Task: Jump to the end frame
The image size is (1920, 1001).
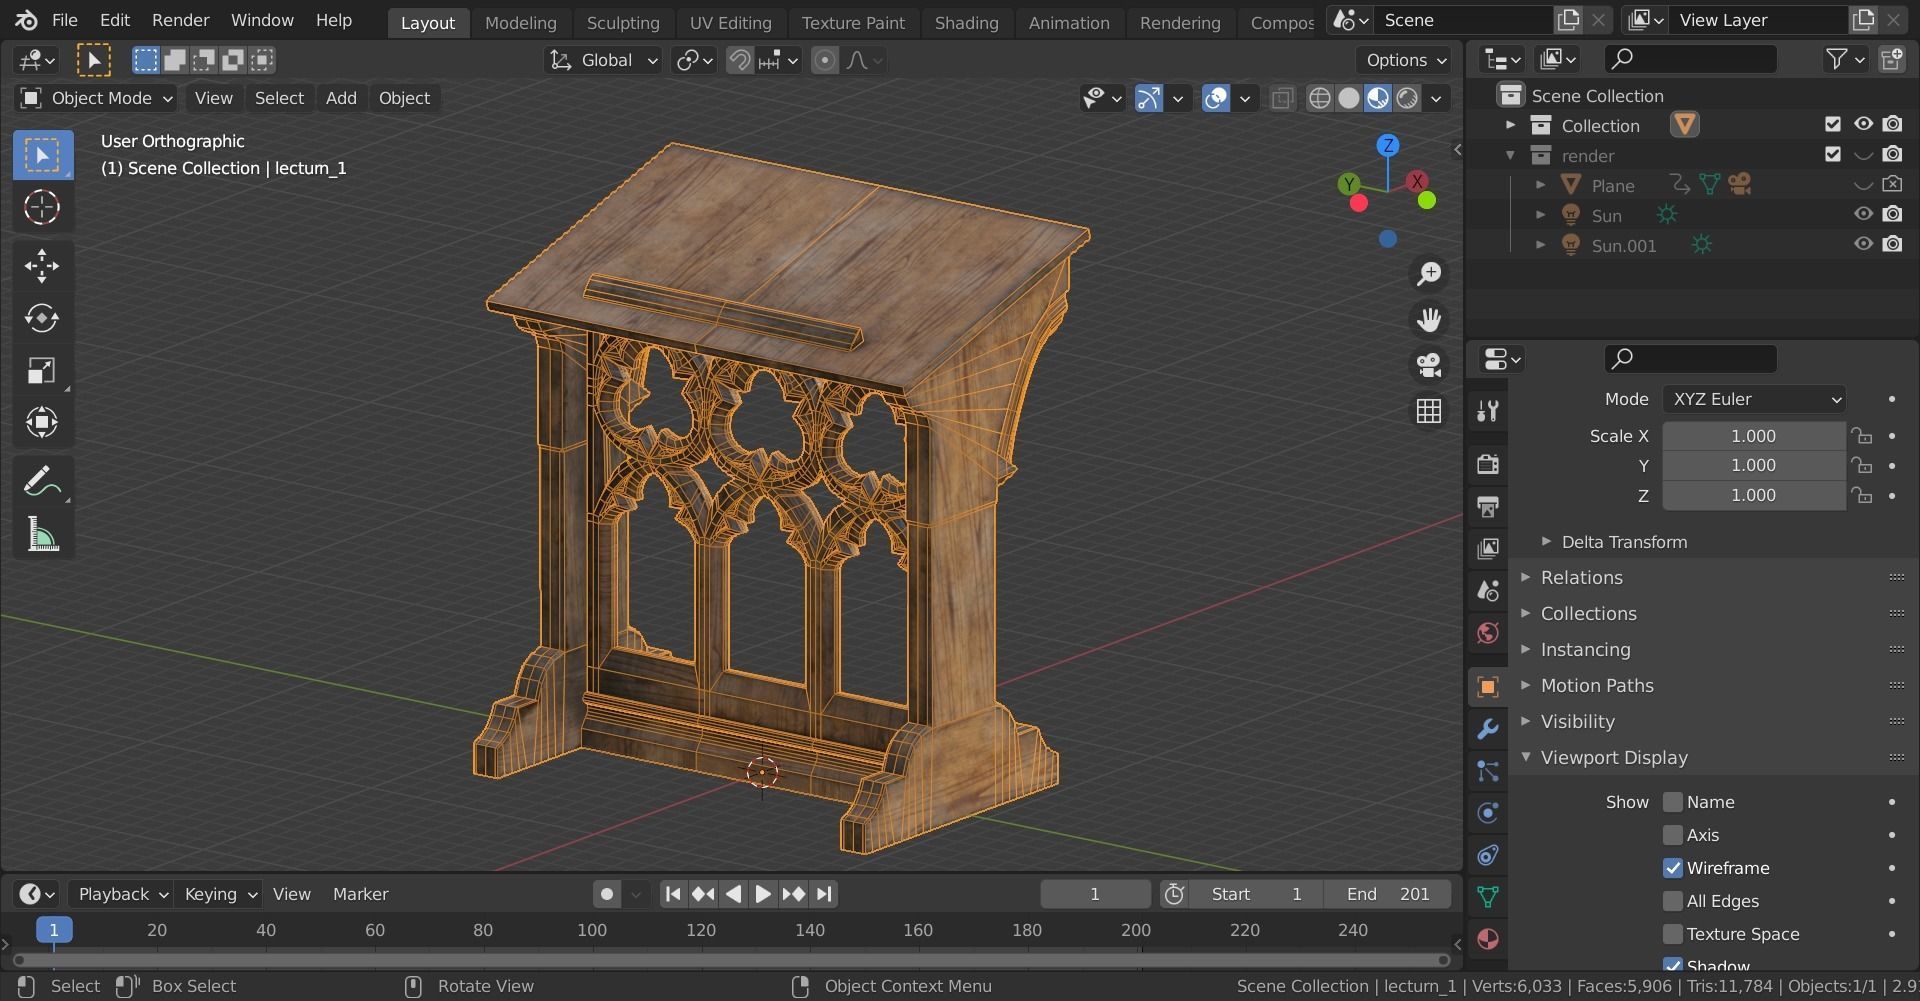Action: tap(824, 894)
